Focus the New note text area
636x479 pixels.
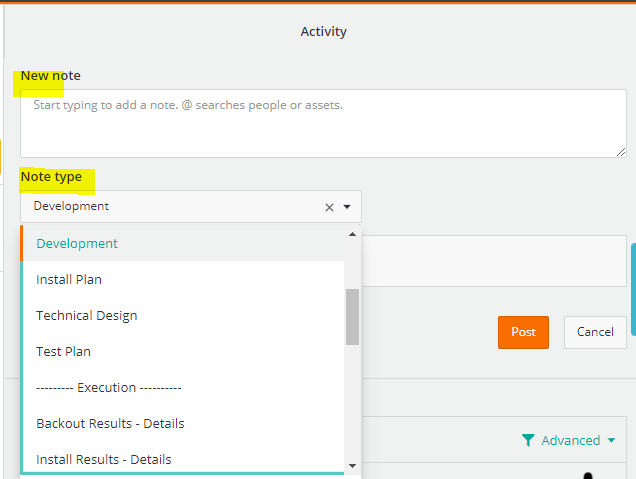(322, 122)
